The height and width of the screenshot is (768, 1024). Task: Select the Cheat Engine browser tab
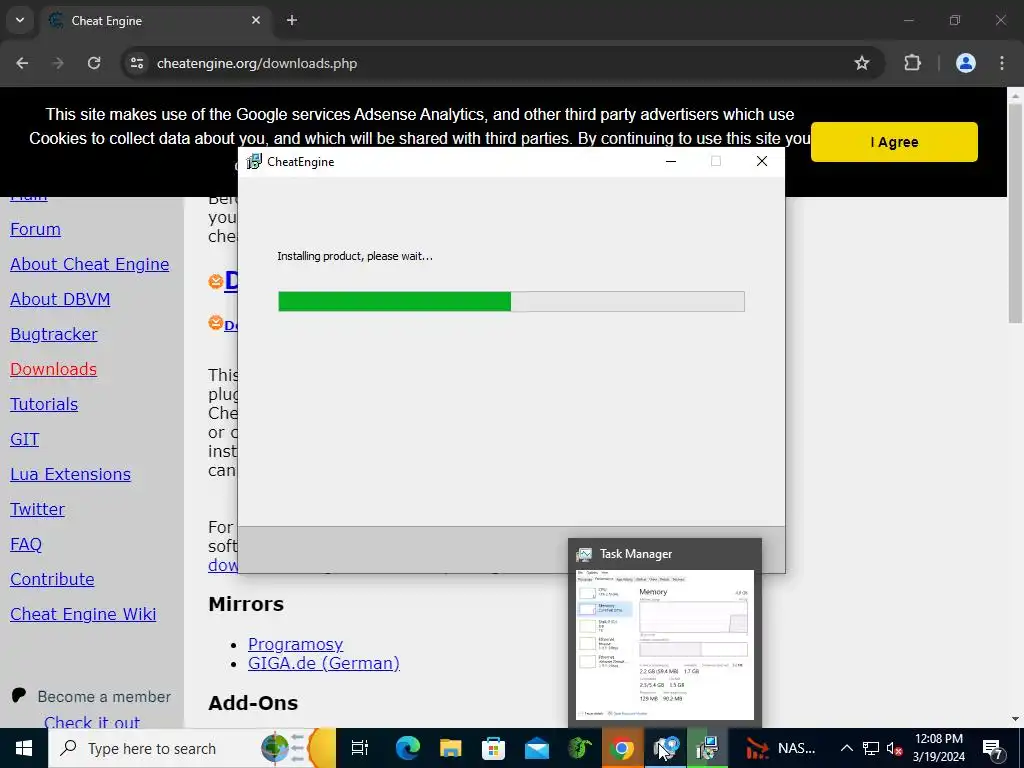(157, 20)
